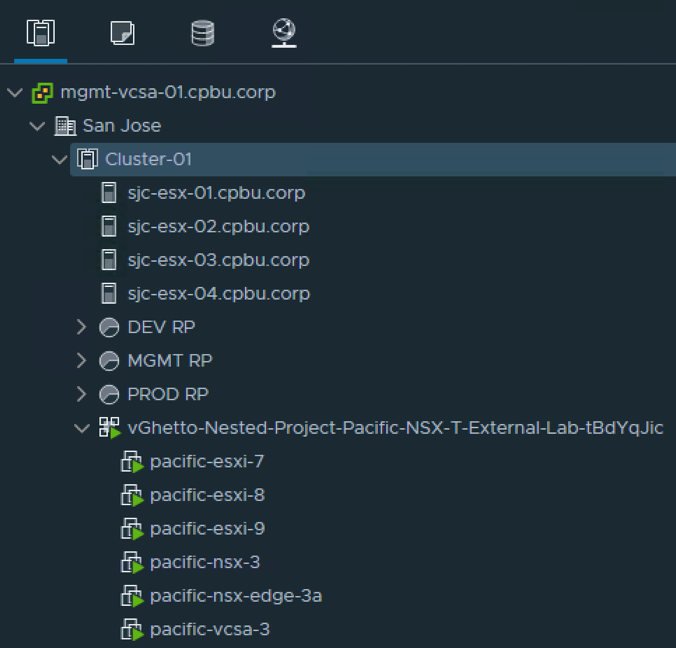676x648 pixels.
Task: Collapse the mgmt-vcsa-01.cpbu.corp vCenter node
Action: [x=15, y=92]
